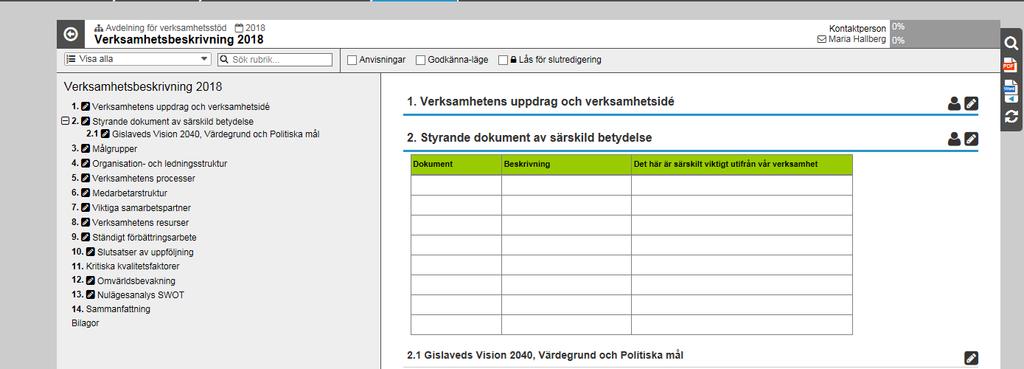The height and width of the screenshot is (369, 1024).
Task: Edit section 1 with pencil icon
Action: 971,103
